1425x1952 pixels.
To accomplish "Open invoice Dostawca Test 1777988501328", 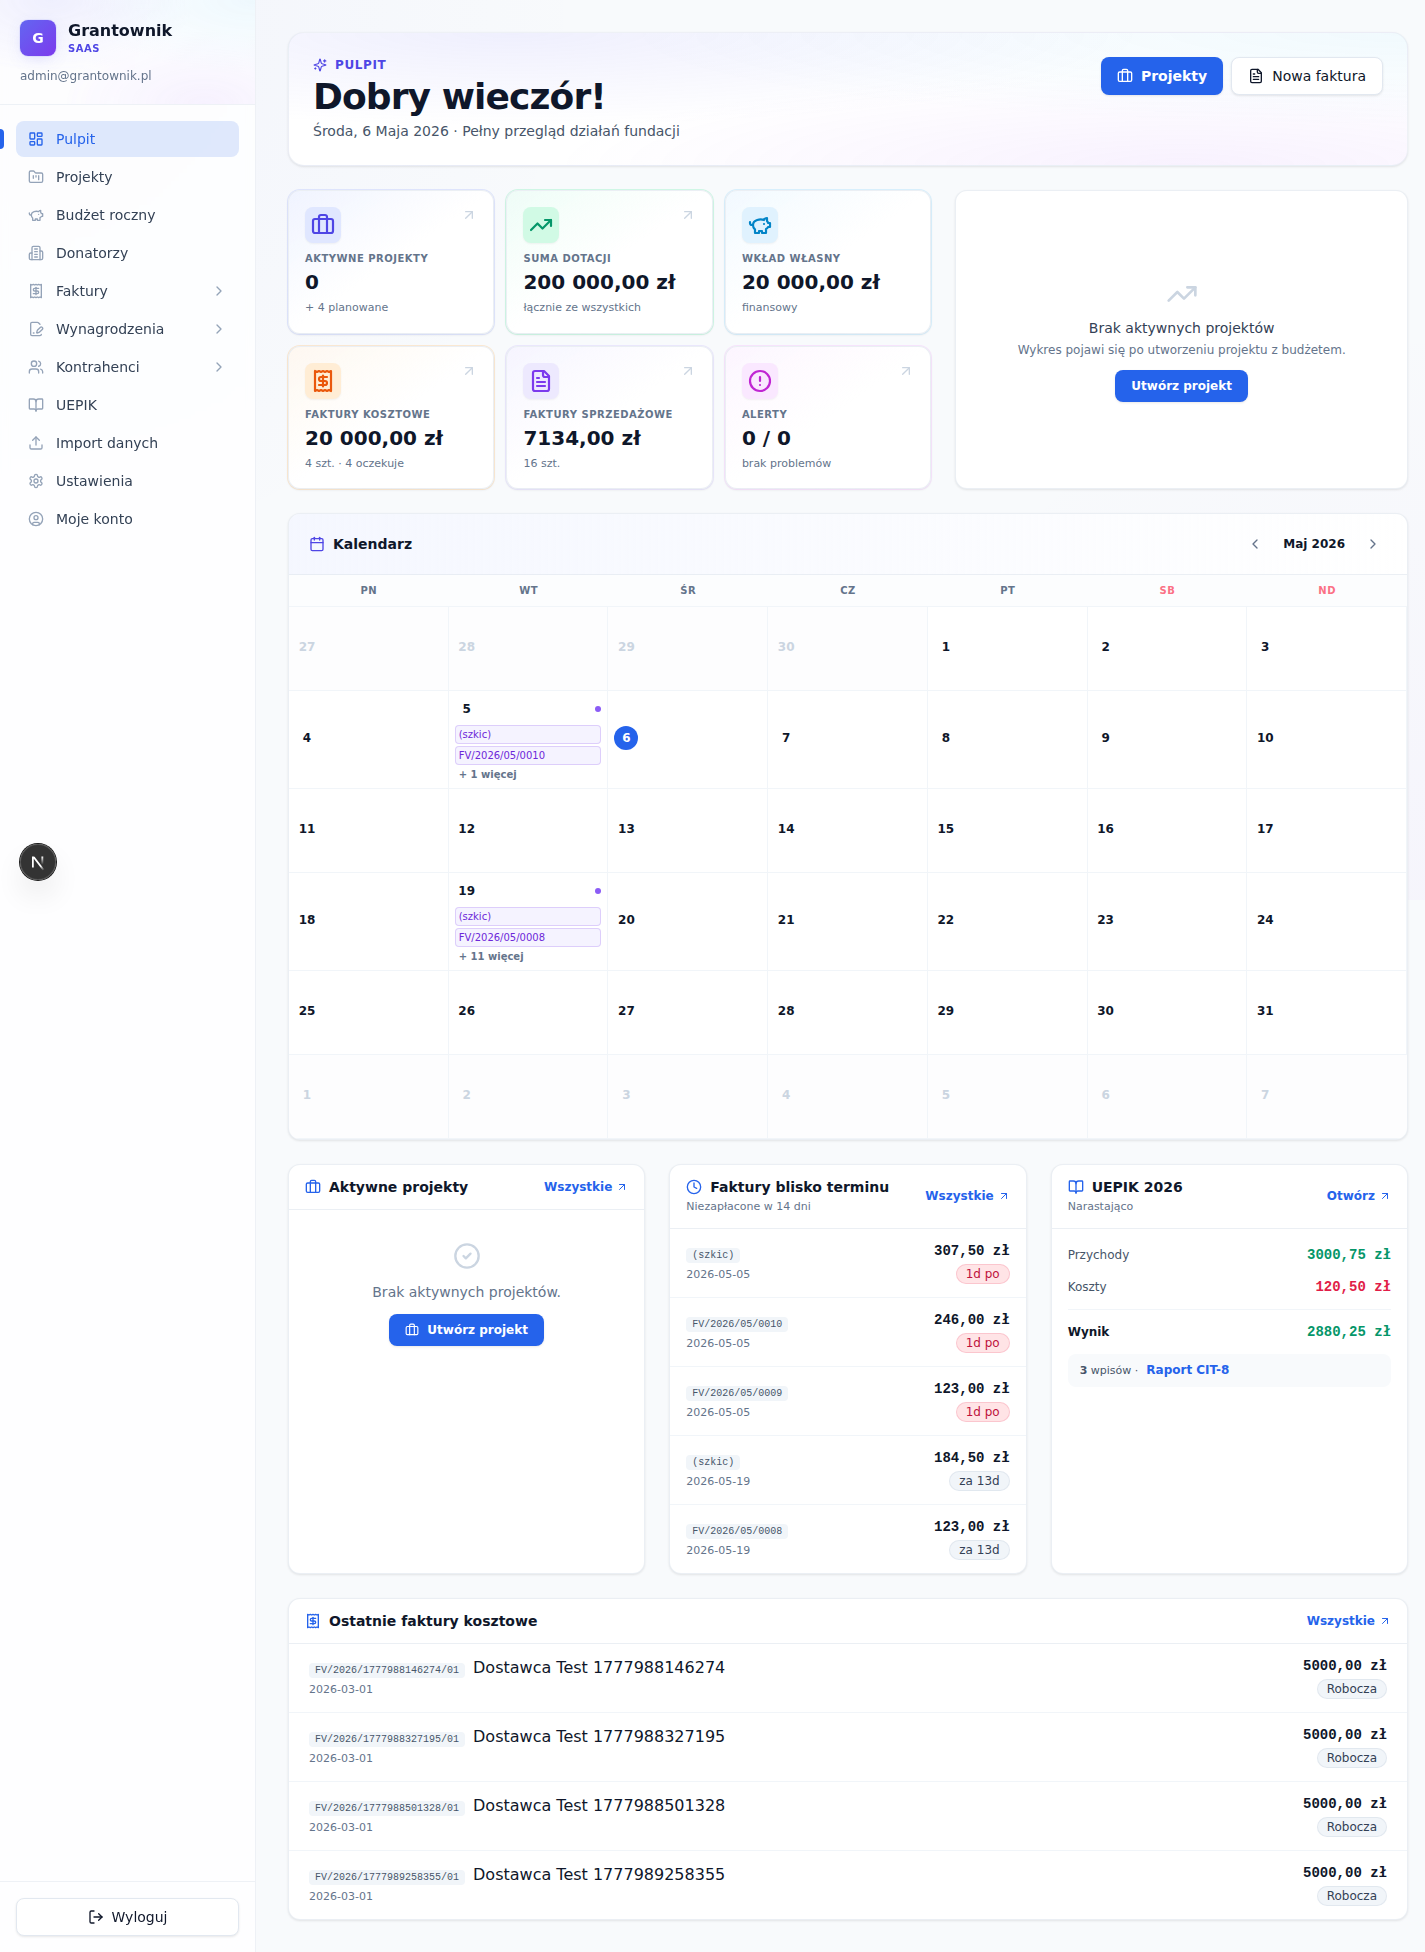I will [x=848, y=1816].
